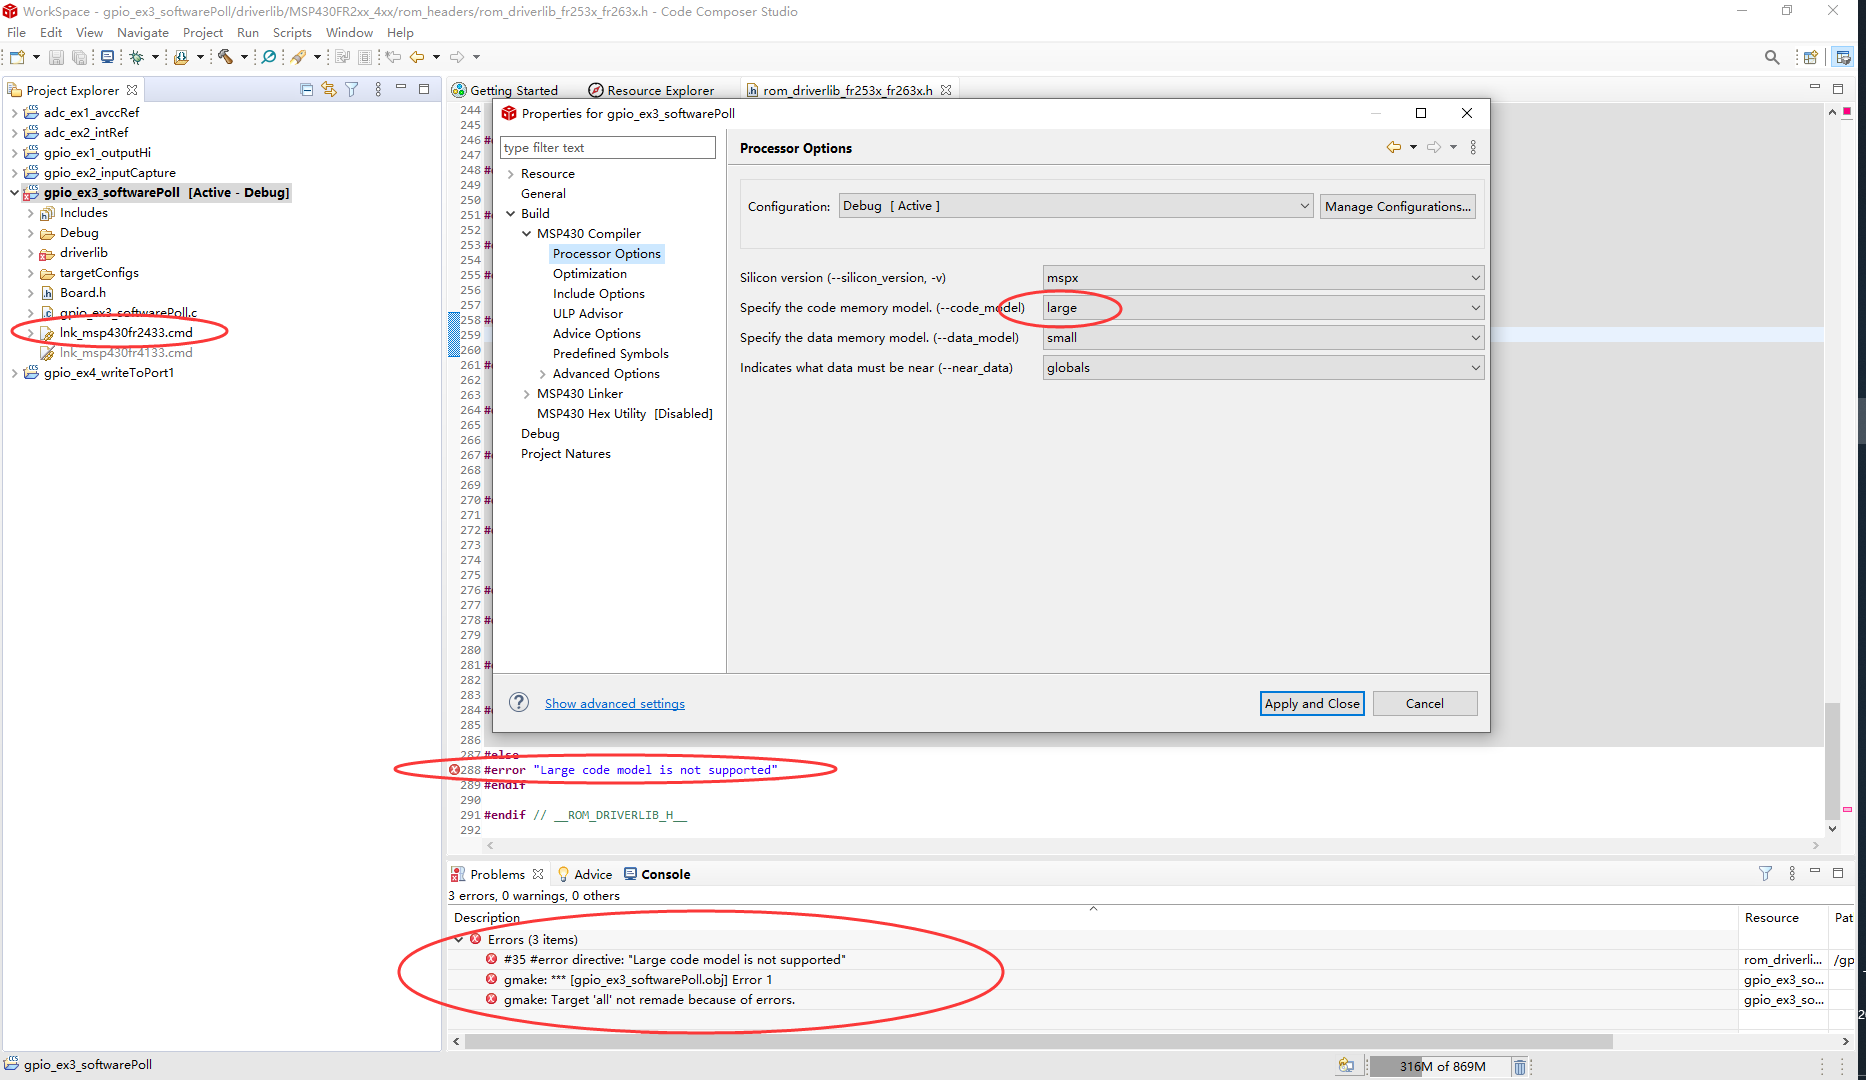Viewport: 1866px width, 1080px height.
Task: Click the Debug bug icon in toolbar
Action: click(137, 57)
